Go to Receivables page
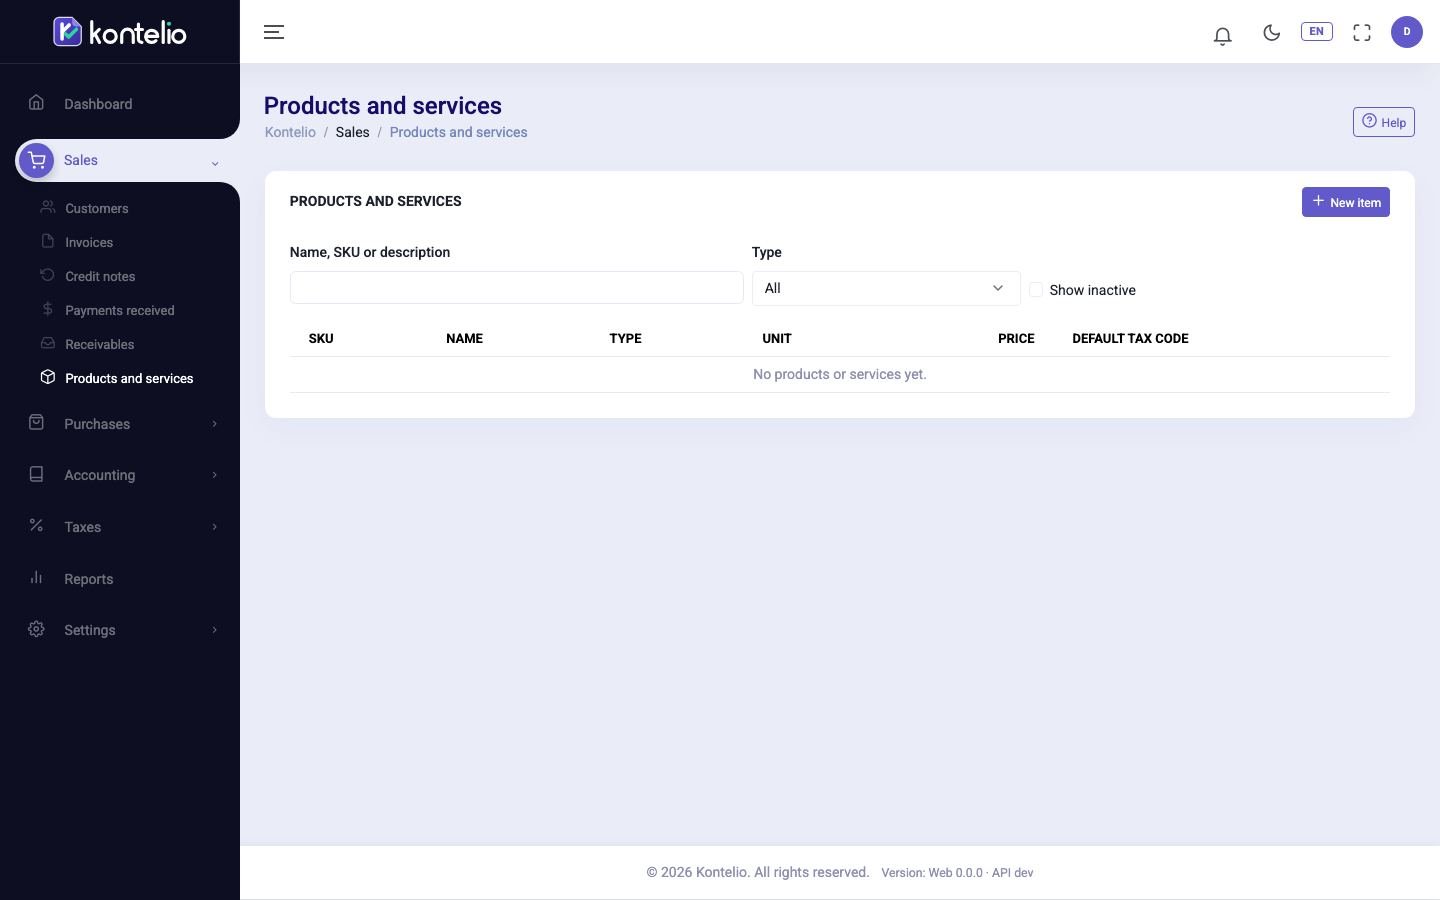This screenshot has height=900, width=1440. pyautogui.click(x=99, y=344)
